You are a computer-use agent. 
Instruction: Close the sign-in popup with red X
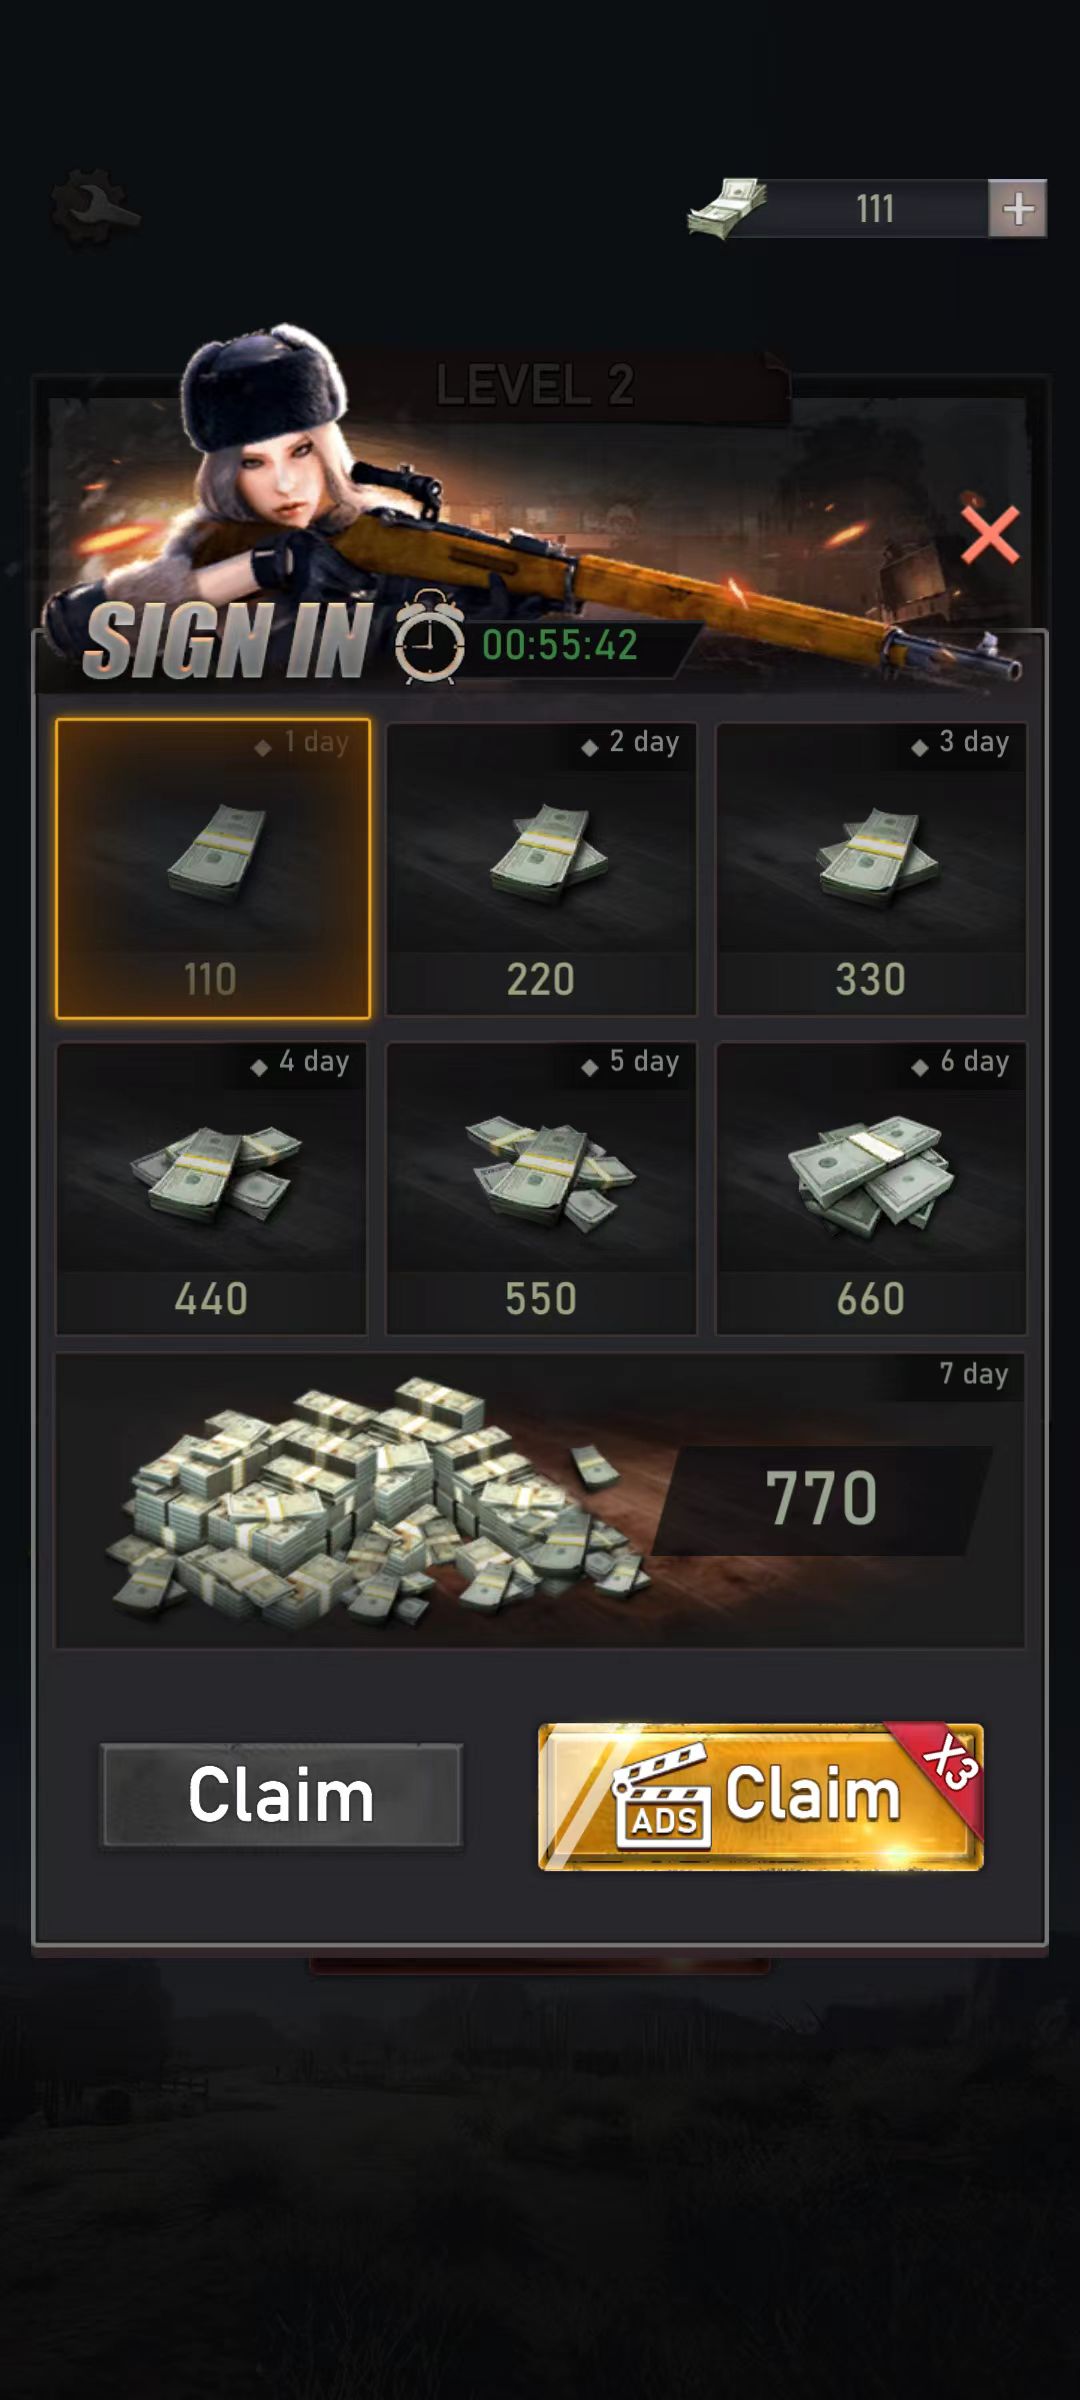click(x=990, y=534)
